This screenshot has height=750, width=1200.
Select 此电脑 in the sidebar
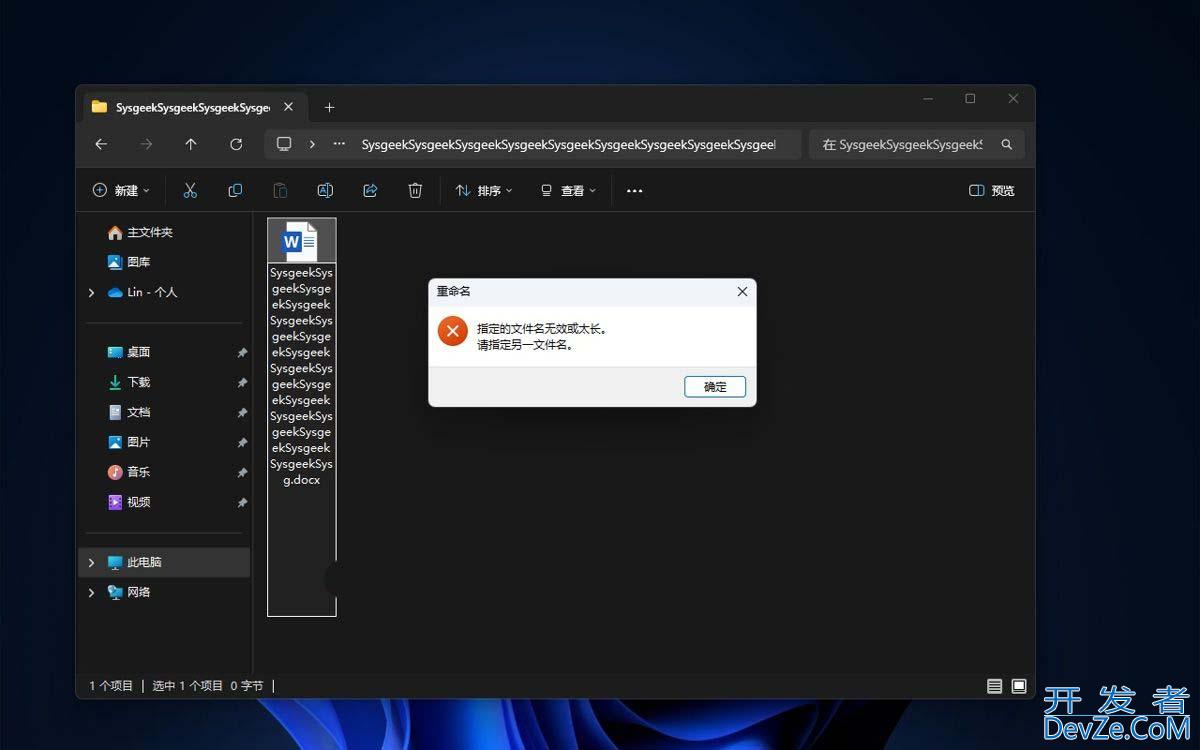164,562
